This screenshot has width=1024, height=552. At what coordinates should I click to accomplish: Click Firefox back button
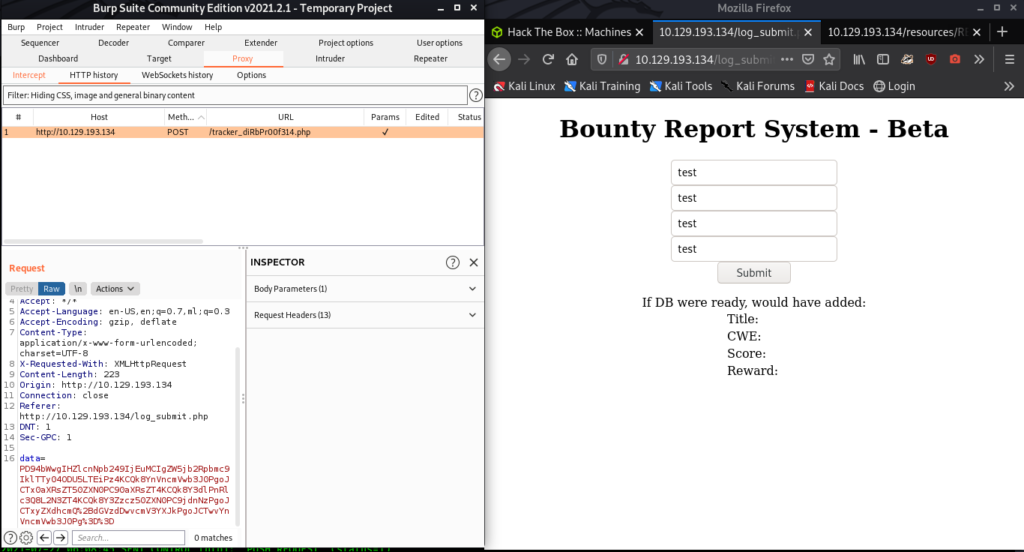500,59
